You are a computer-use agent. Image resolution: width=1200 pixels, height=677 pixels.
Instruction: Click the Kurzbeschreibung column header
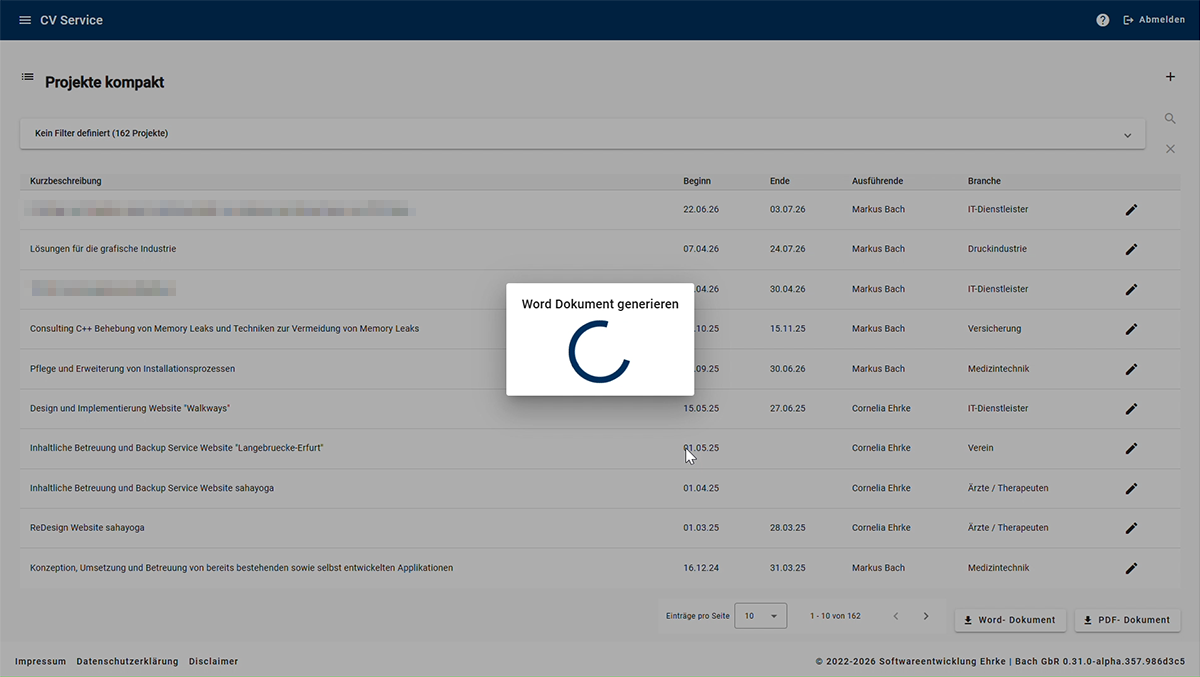pyautogui.click(x=65, y=181)
